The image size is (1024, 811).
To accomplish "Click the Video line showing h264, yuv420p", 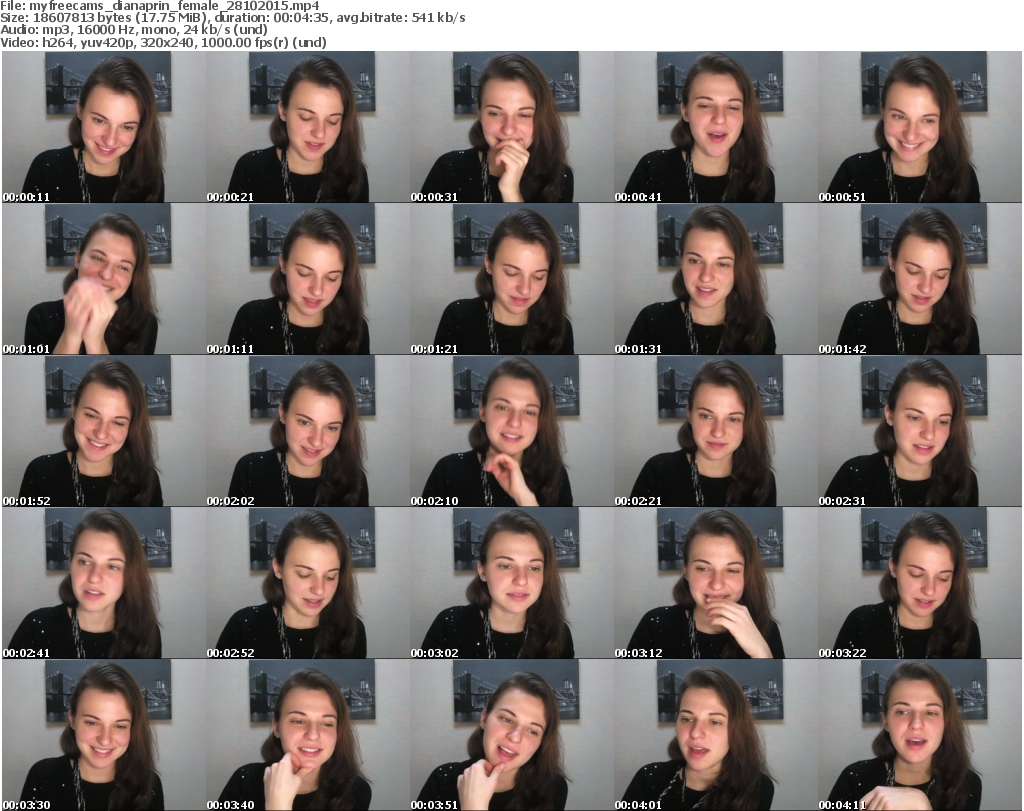I will (x=163, y=42).
